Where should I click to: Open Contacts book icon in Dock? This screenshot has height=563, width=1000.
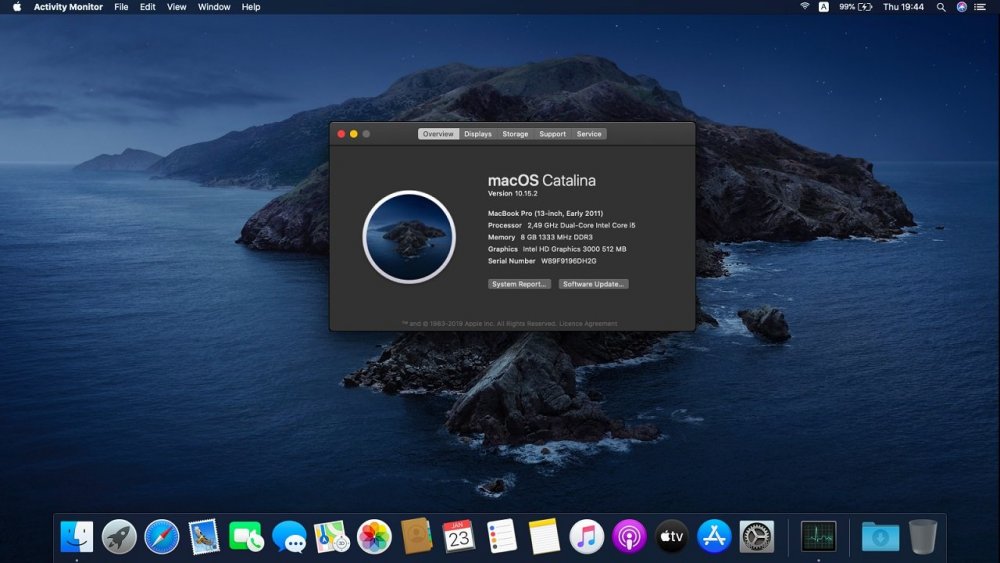[x=416, y=536]
